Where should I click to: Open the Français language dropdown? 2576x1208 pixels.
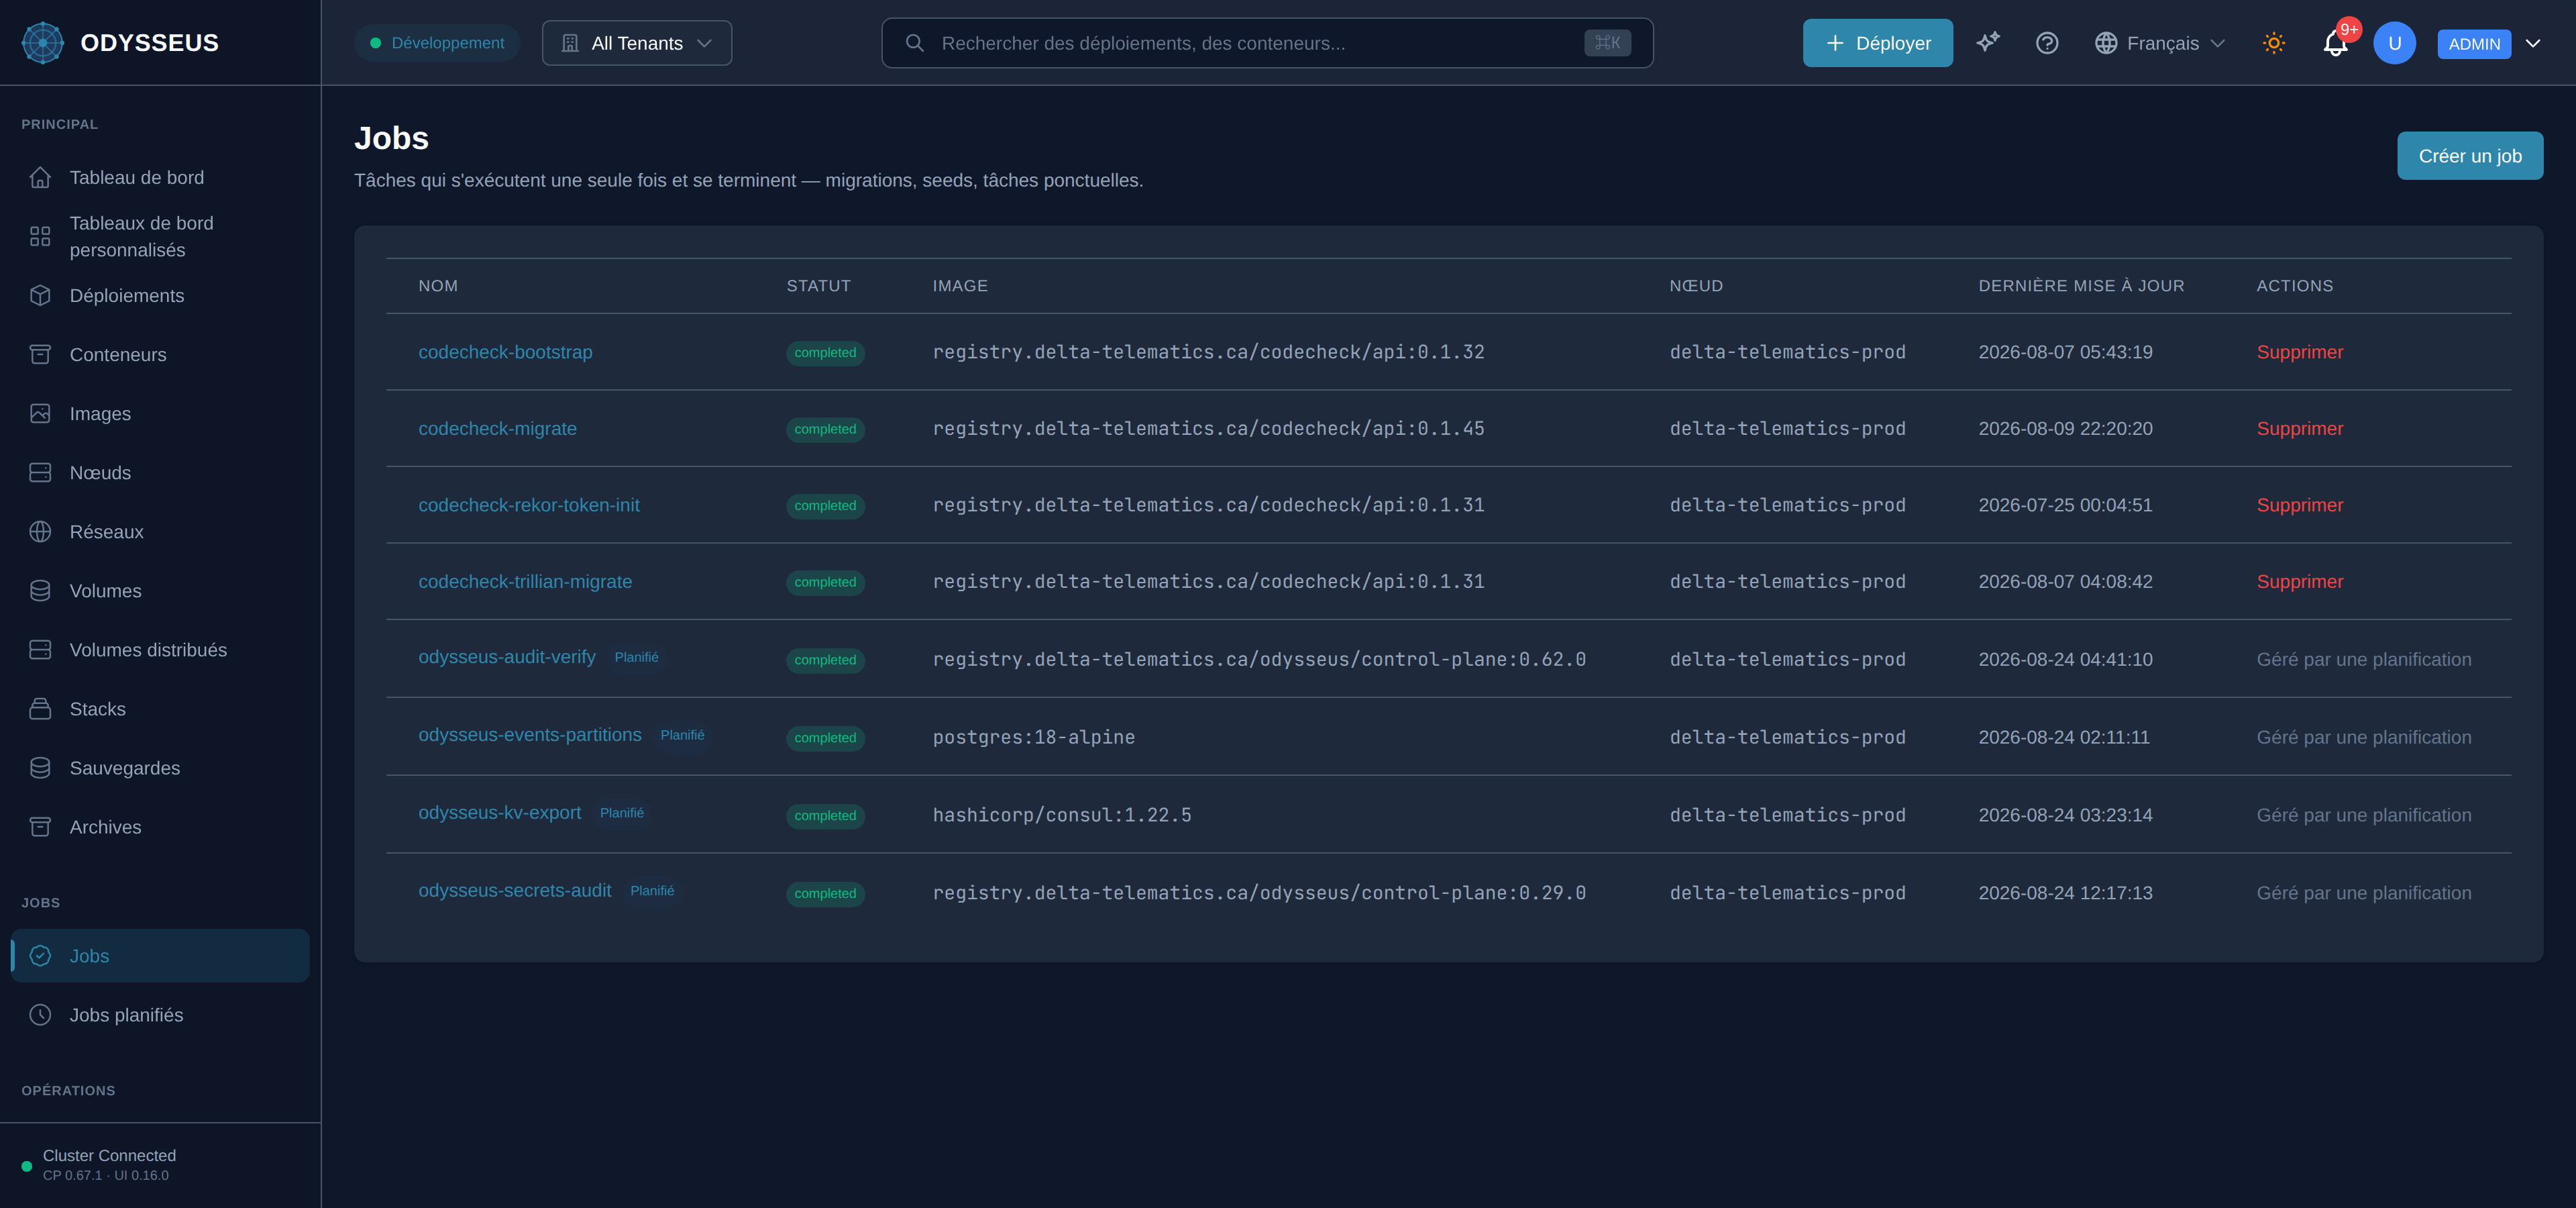point(2160,43)
